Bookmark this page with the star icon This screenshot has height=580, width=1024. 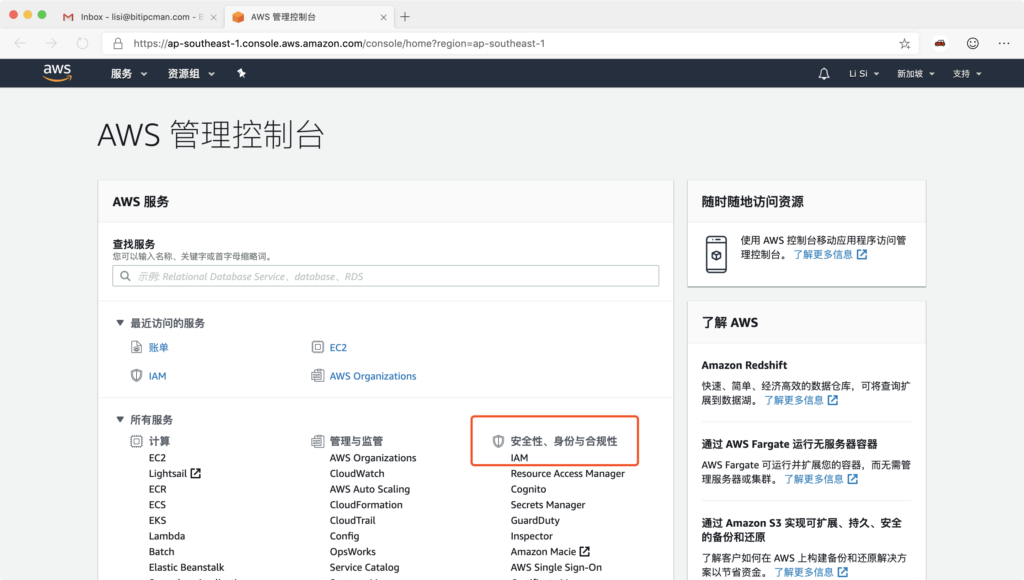(904, 44)
